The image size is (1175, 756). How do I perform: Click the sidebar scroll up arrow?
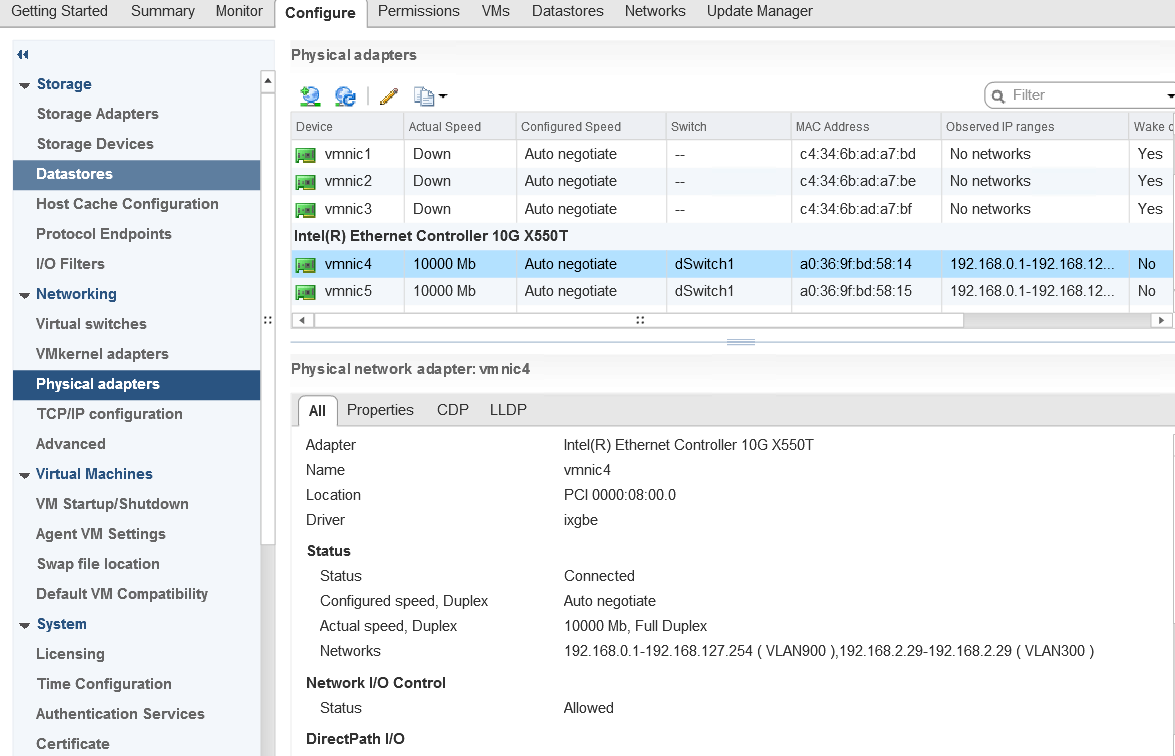pos(268,81)
